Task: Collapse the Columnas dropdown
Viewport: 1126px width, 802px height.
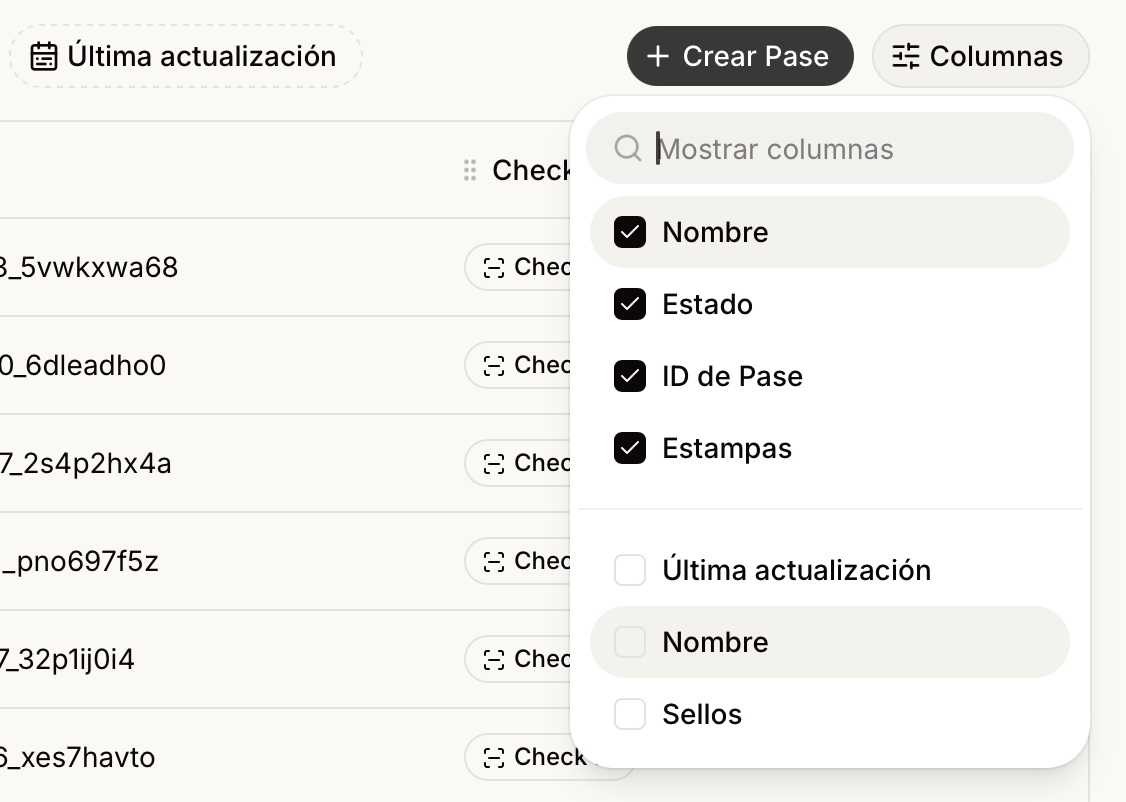Action: (x=980, y=57)
